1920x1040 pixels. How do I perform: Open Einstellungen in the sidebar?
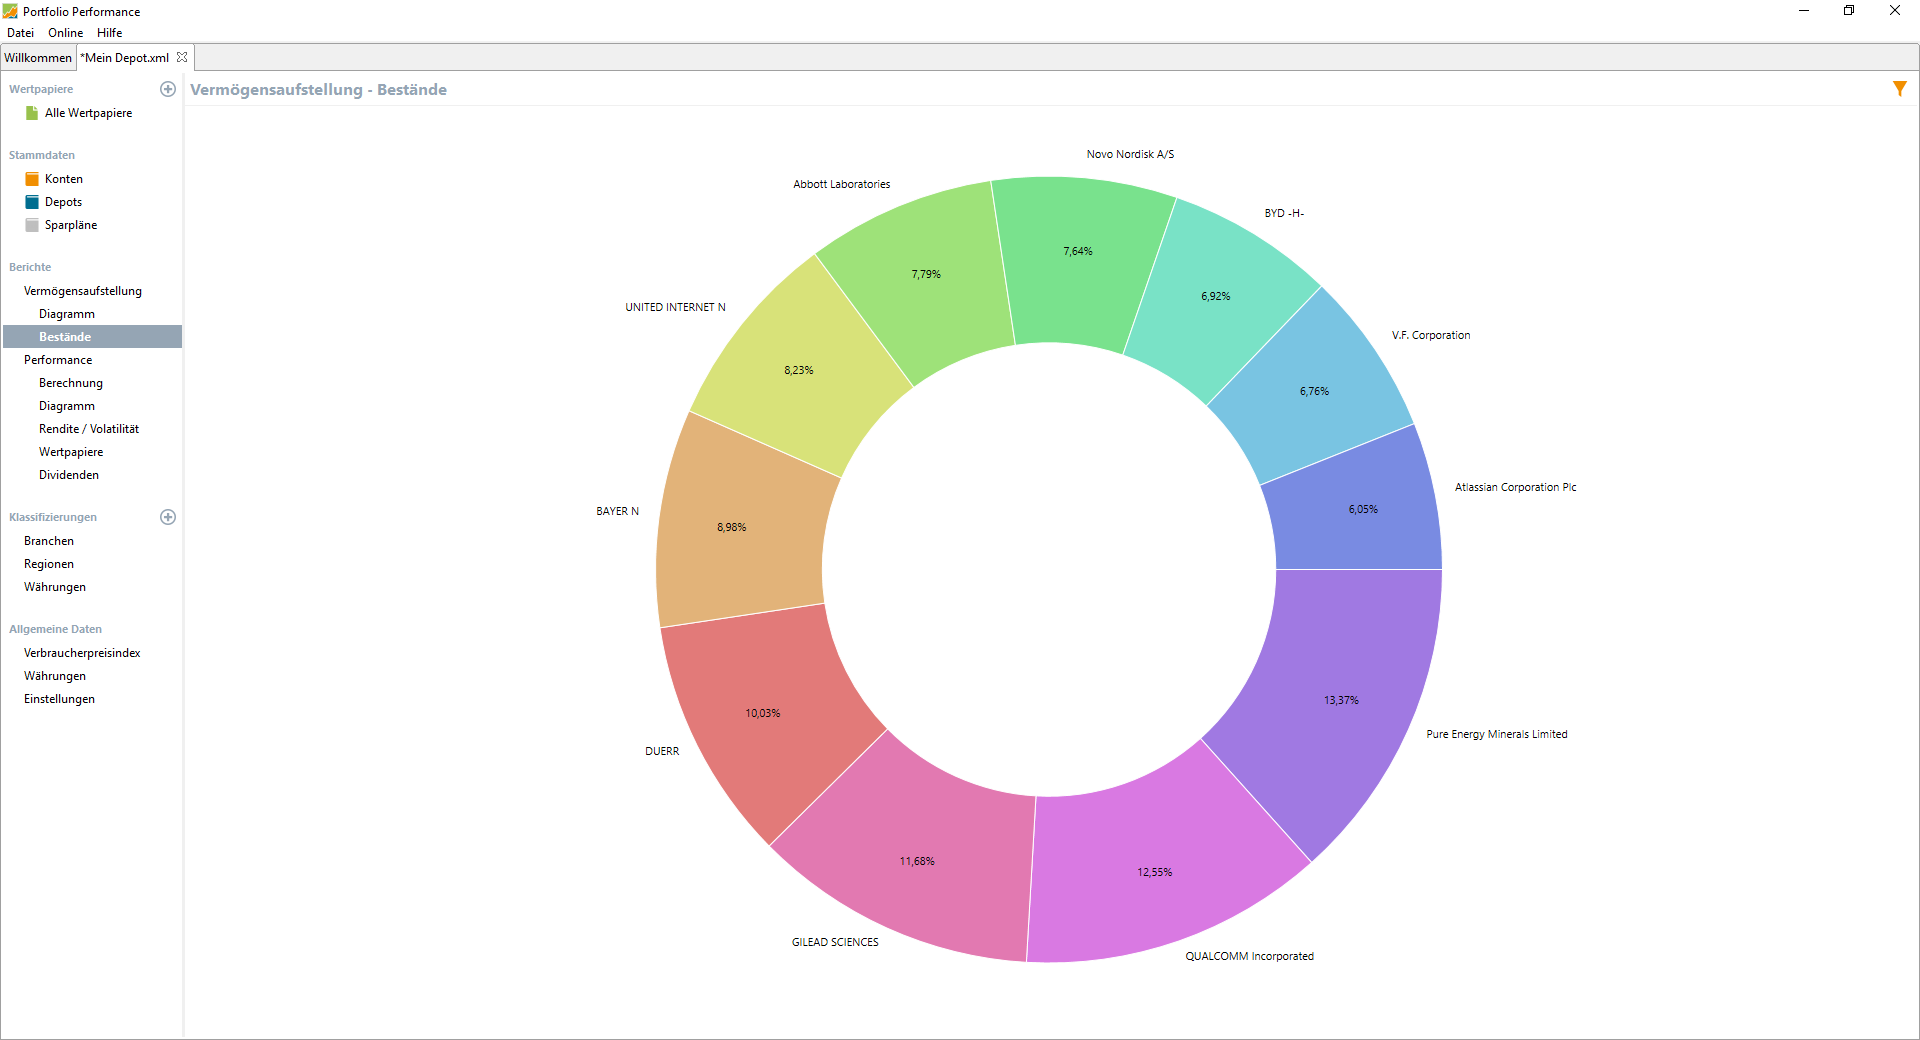pos(59,699)
